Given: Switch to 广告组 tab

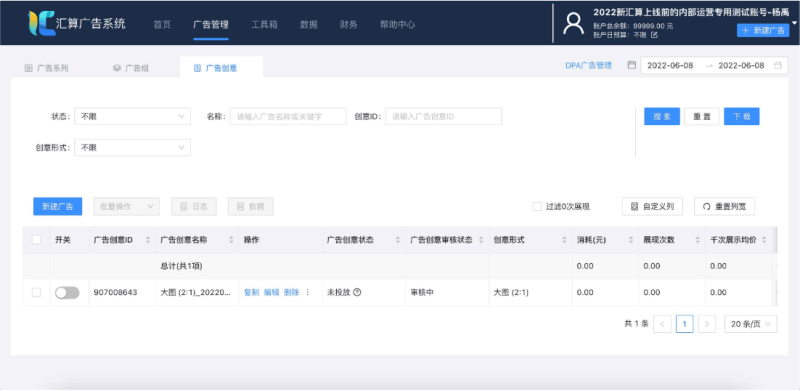Looking at the screenshot, I should [x=131, y=68].
